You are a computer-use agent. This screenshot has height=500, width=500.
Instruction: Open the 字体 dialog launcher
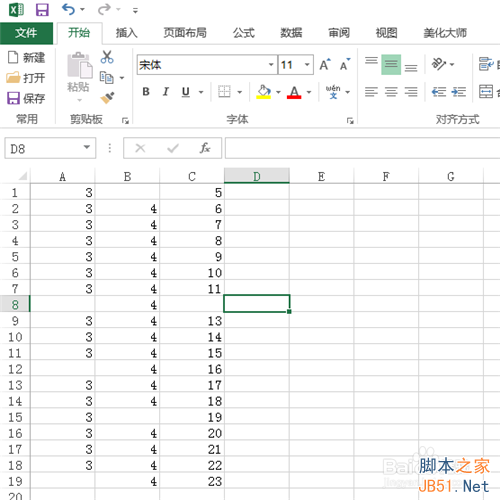click(x=350, y=121)
